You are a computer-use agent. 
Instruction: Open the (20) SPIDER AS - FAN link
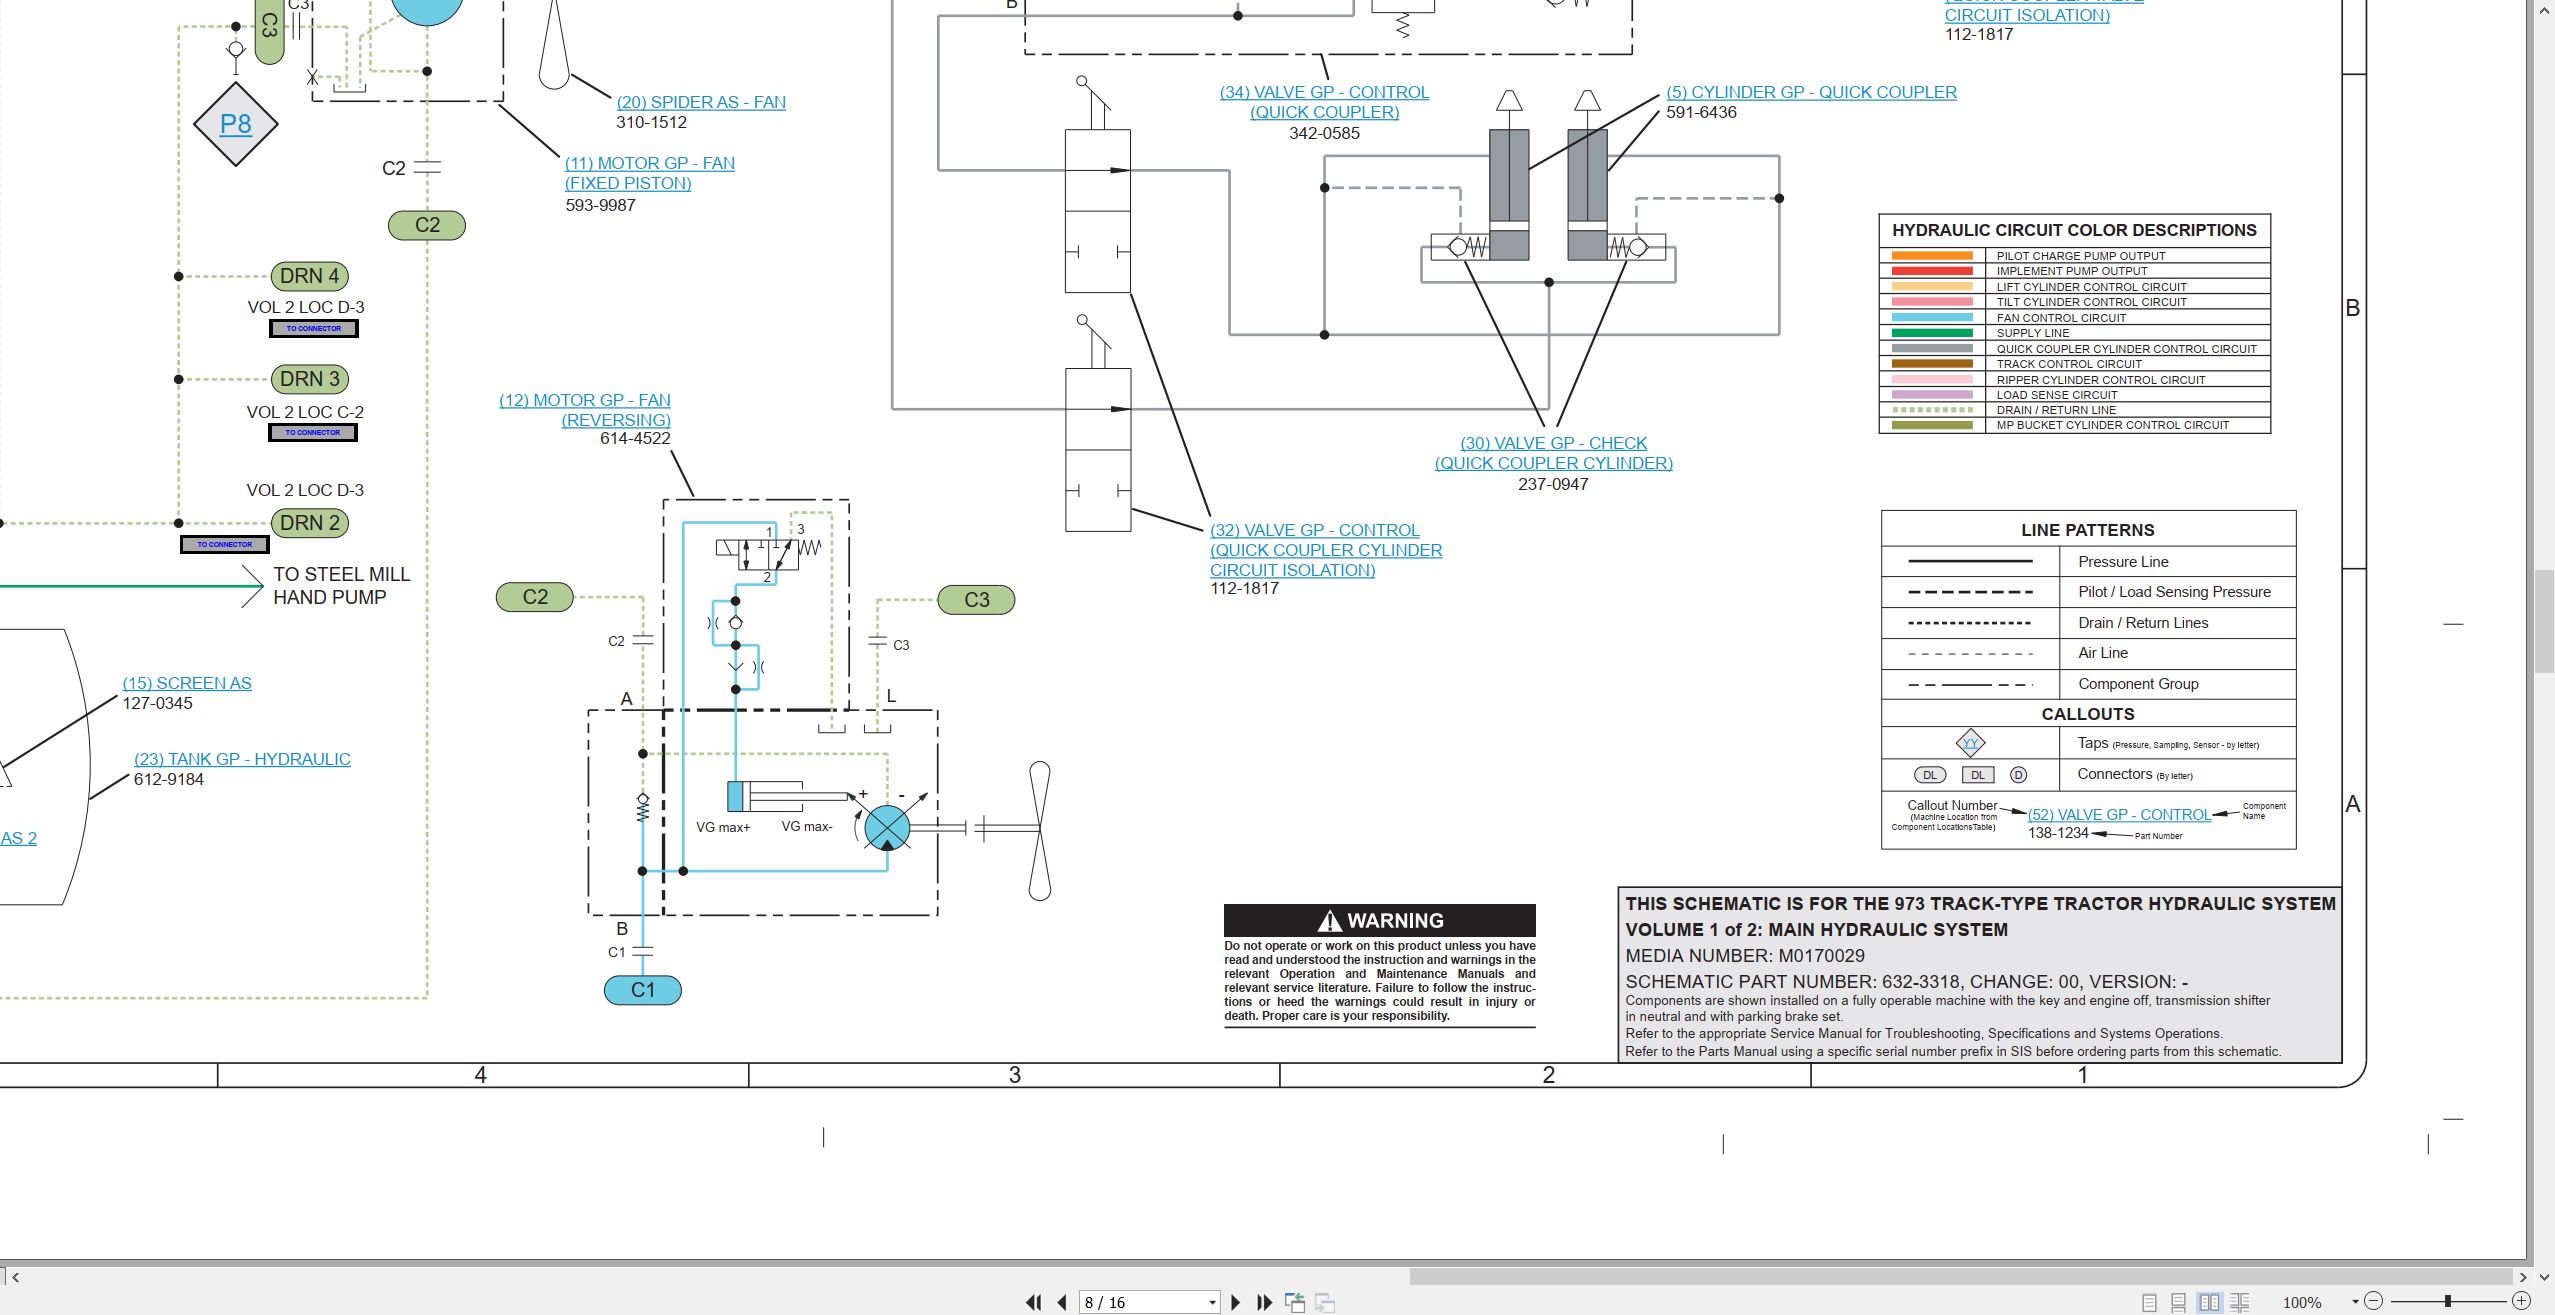[701, 102]
